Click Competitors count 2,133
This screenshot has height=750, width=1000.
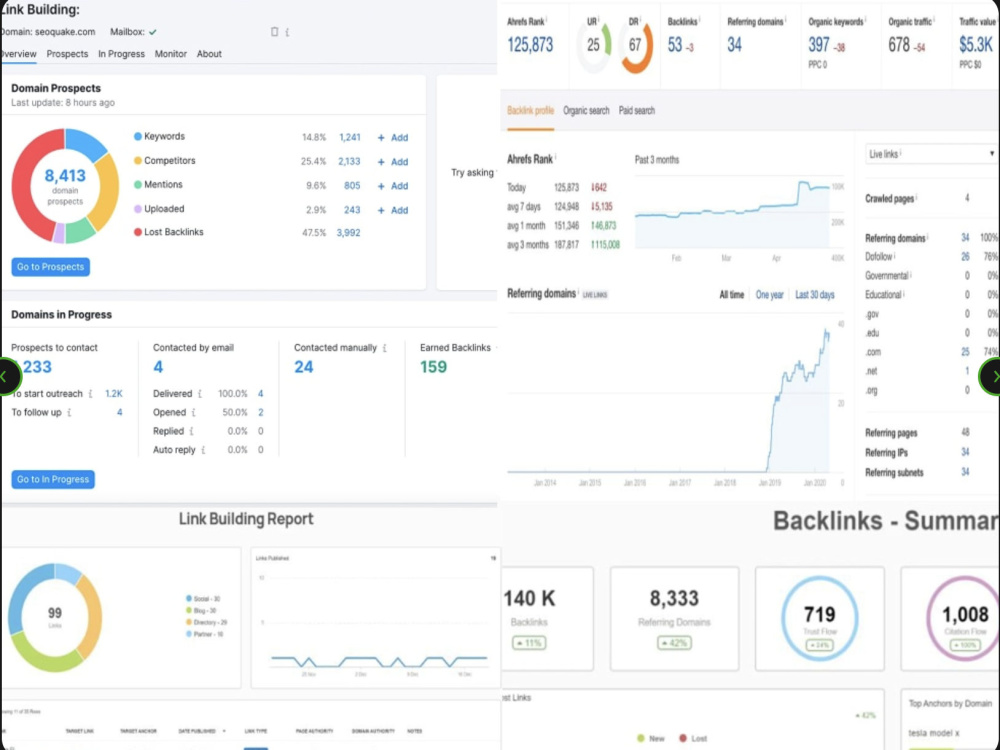349,161
